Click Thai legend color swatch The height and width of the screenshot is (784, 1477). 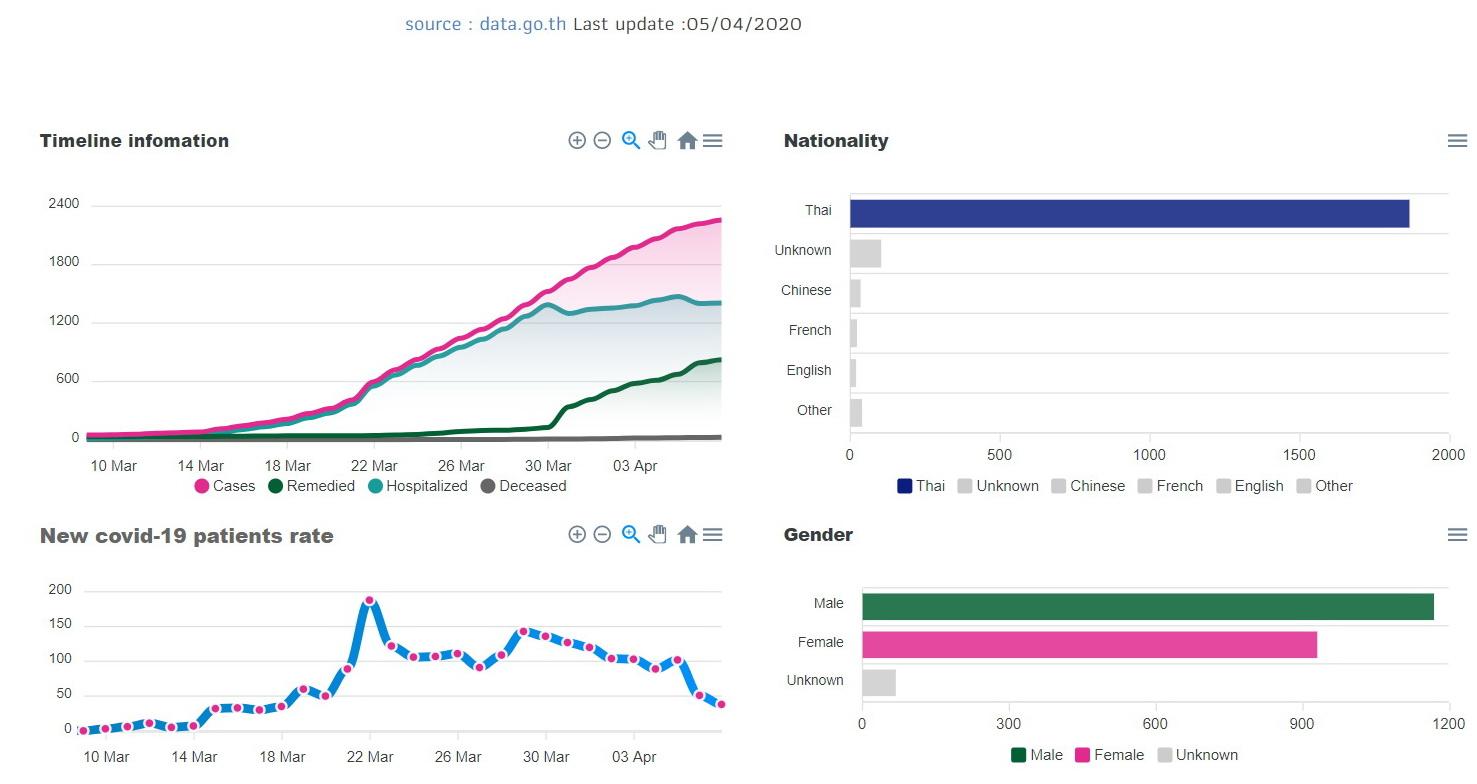905,486
